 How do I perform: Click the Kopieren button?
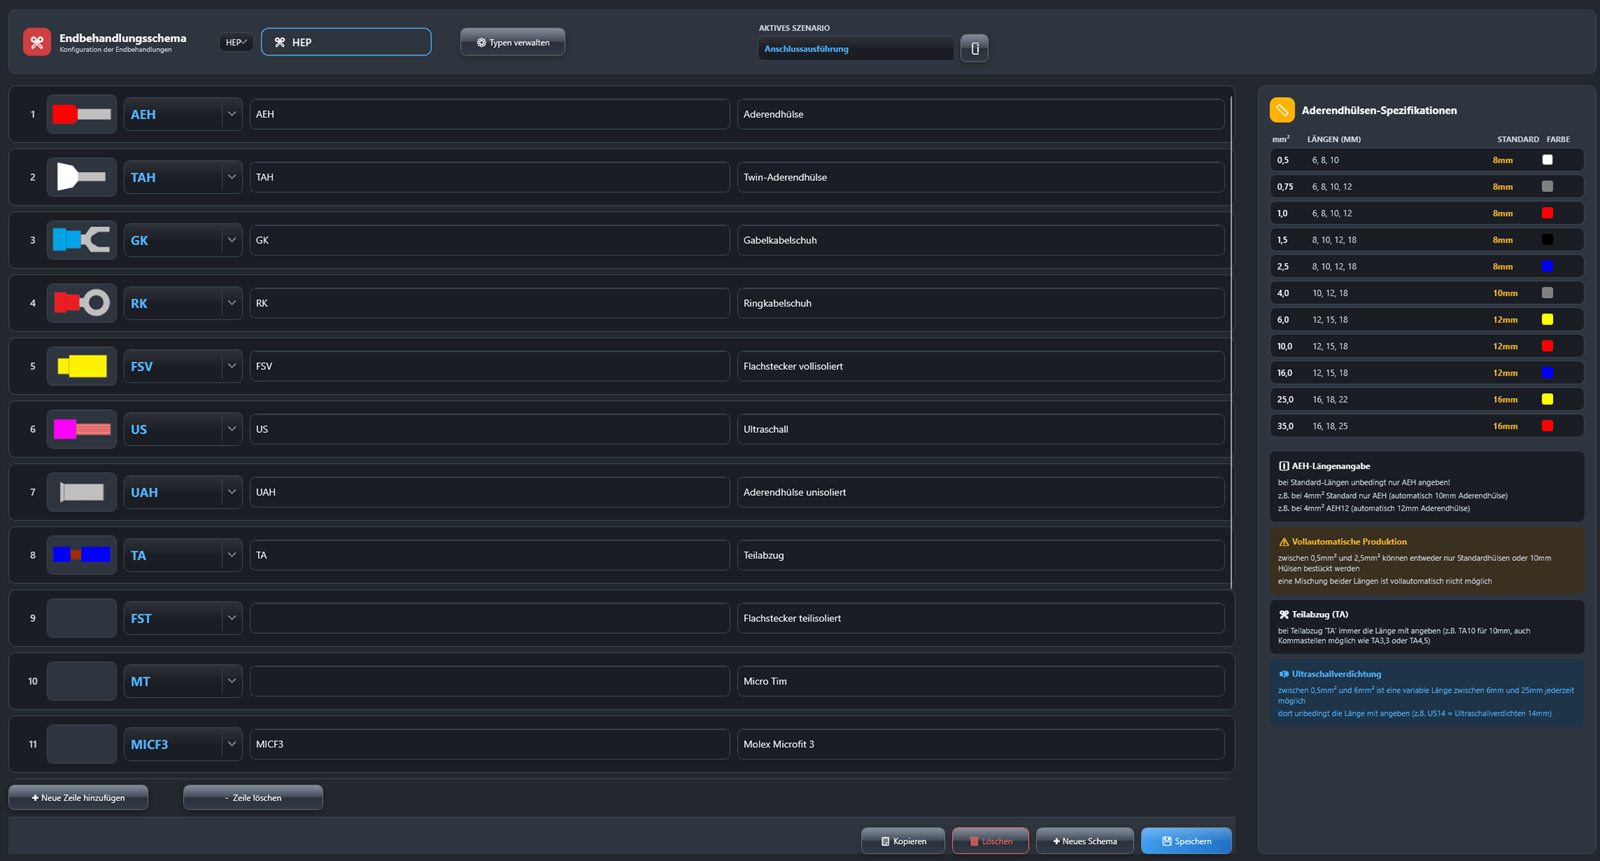(903, 841)
